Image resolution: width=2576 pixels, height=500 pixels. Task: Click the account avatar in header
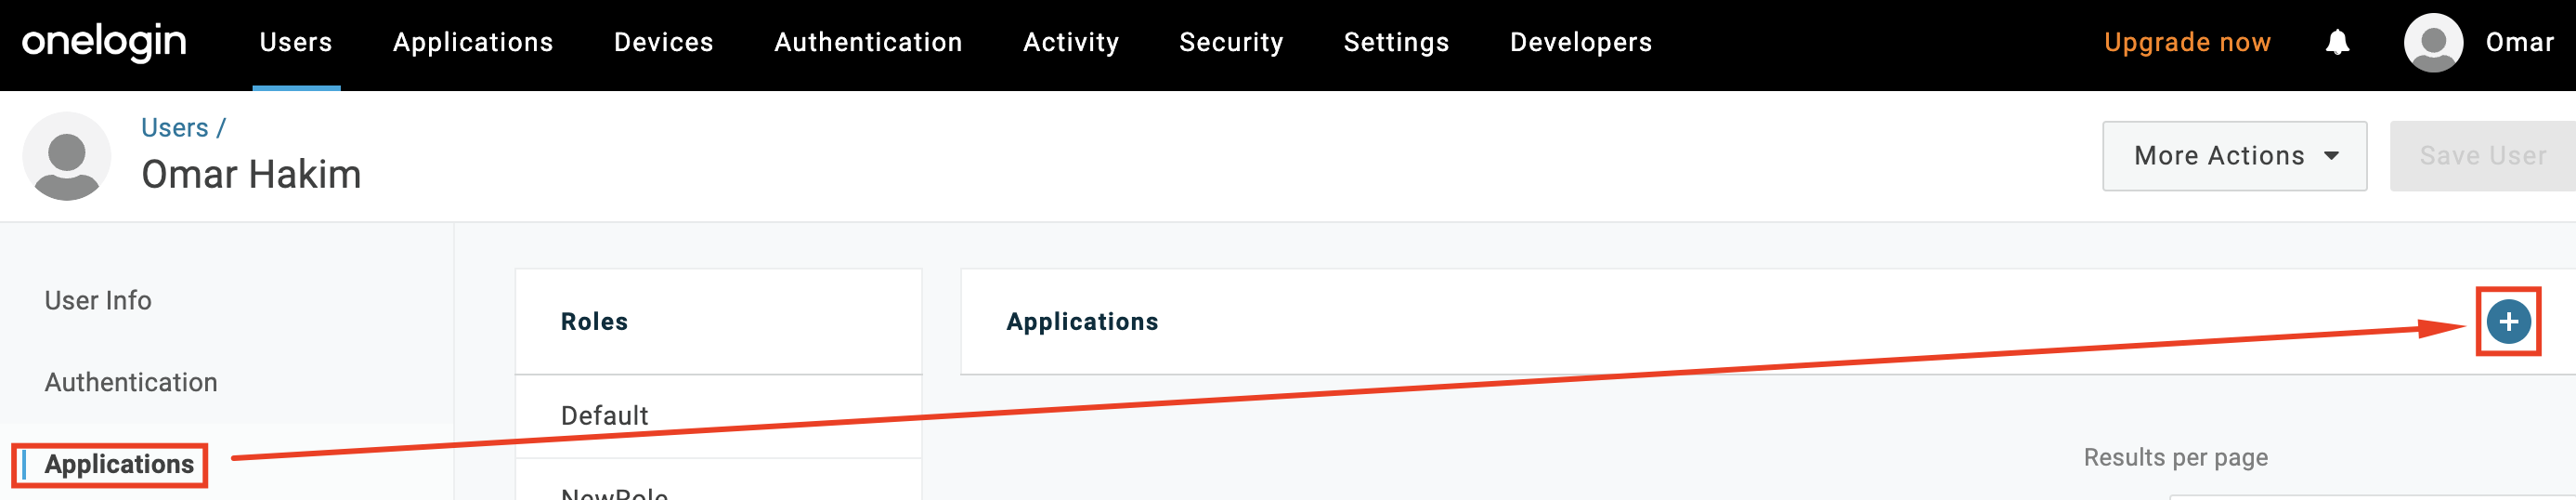2432,42
